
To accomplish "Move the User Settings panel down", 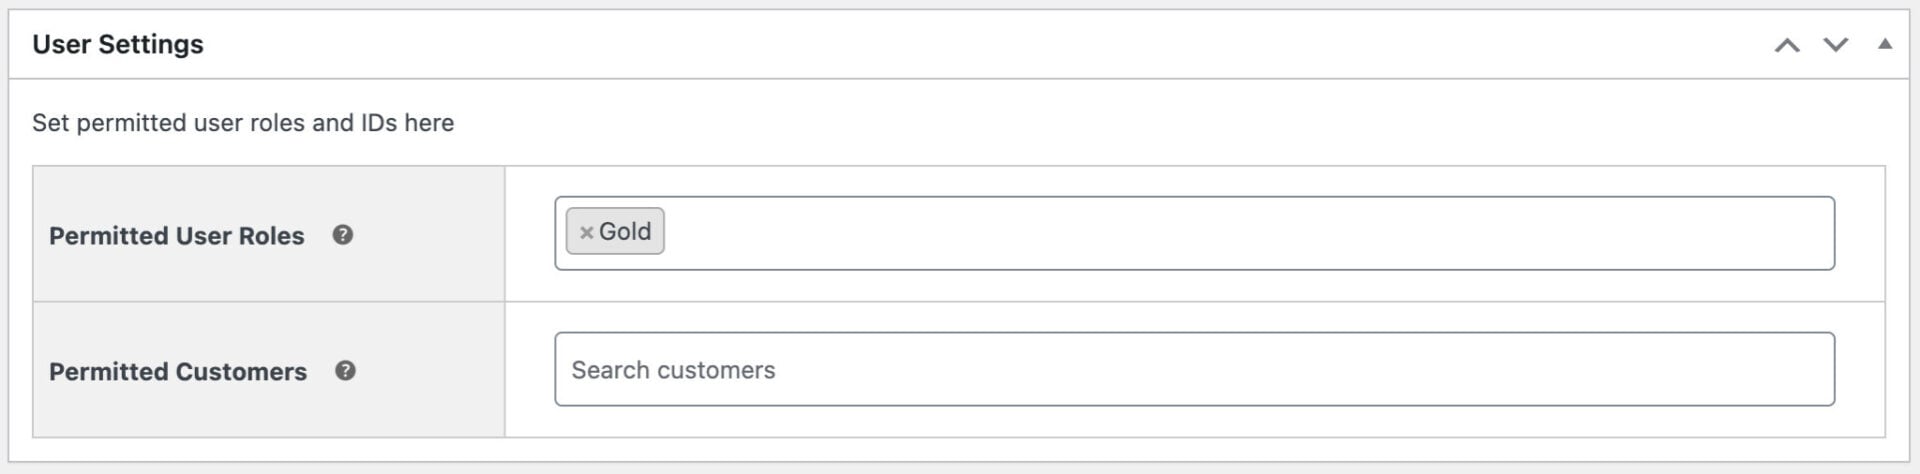I will [1835, 45].
